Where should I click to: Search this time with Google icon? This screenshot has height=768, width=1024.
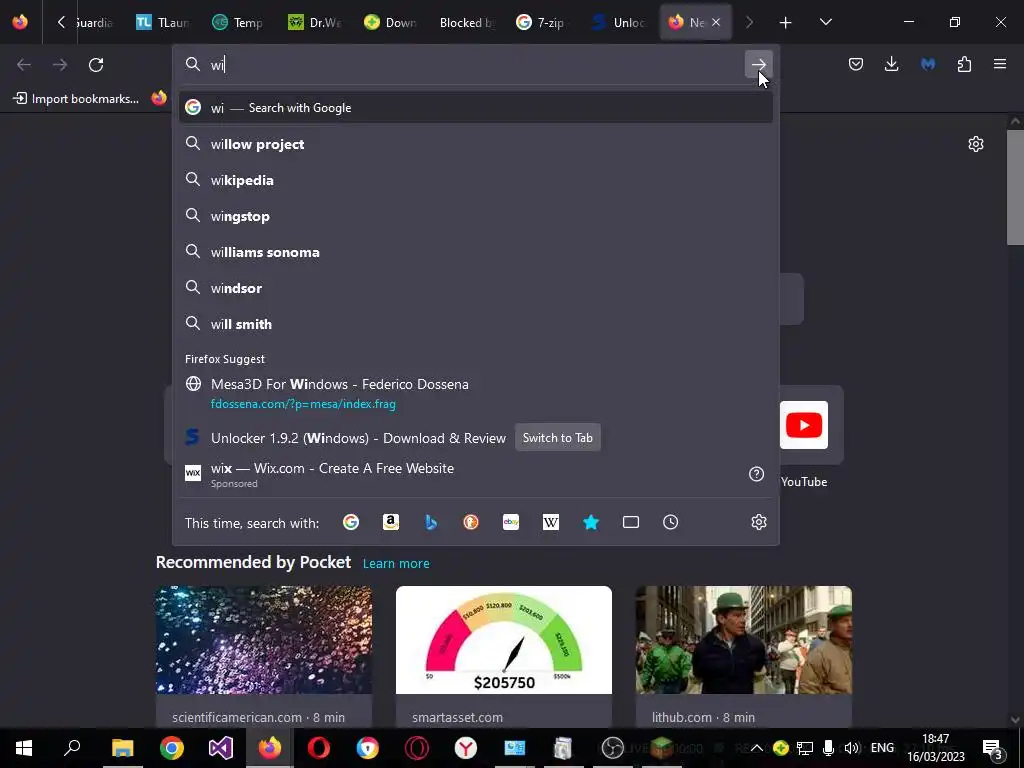pyautogui.click(x=351, y=522)
